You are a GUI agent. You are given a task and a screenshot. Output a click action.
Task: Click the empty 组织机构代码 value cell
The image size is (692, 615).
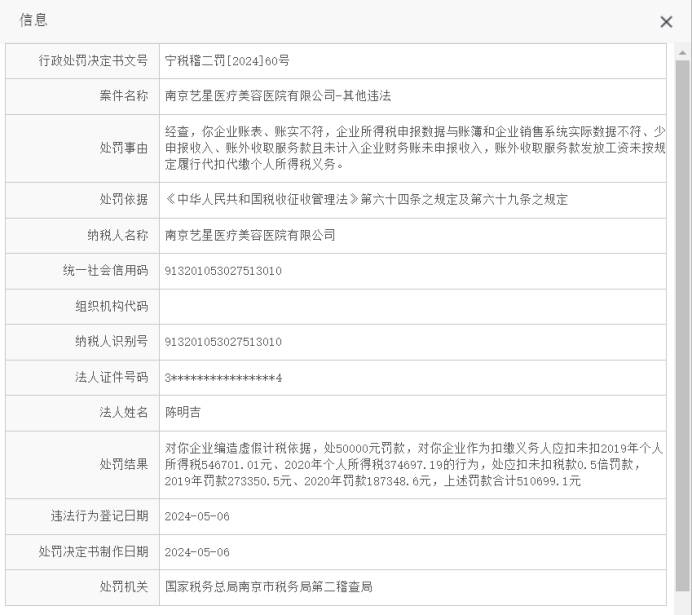click(x=410, y=306)
